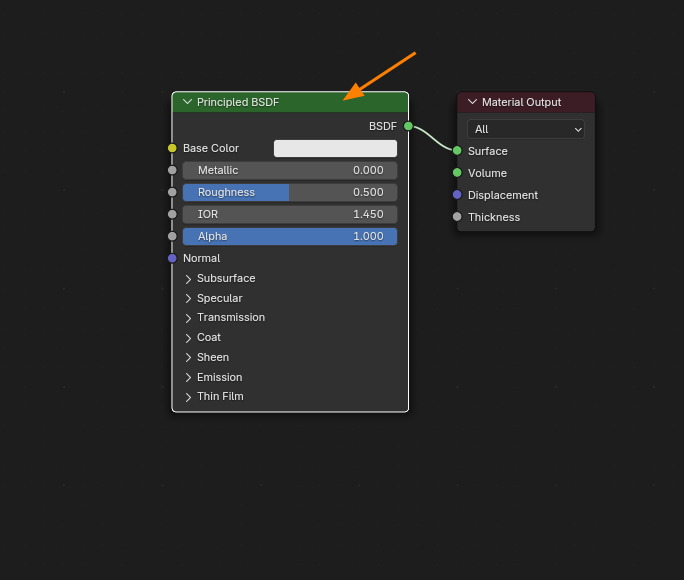The image size is (684, 580).
Task: Select the Surface input label
Action: pos(488,151)
